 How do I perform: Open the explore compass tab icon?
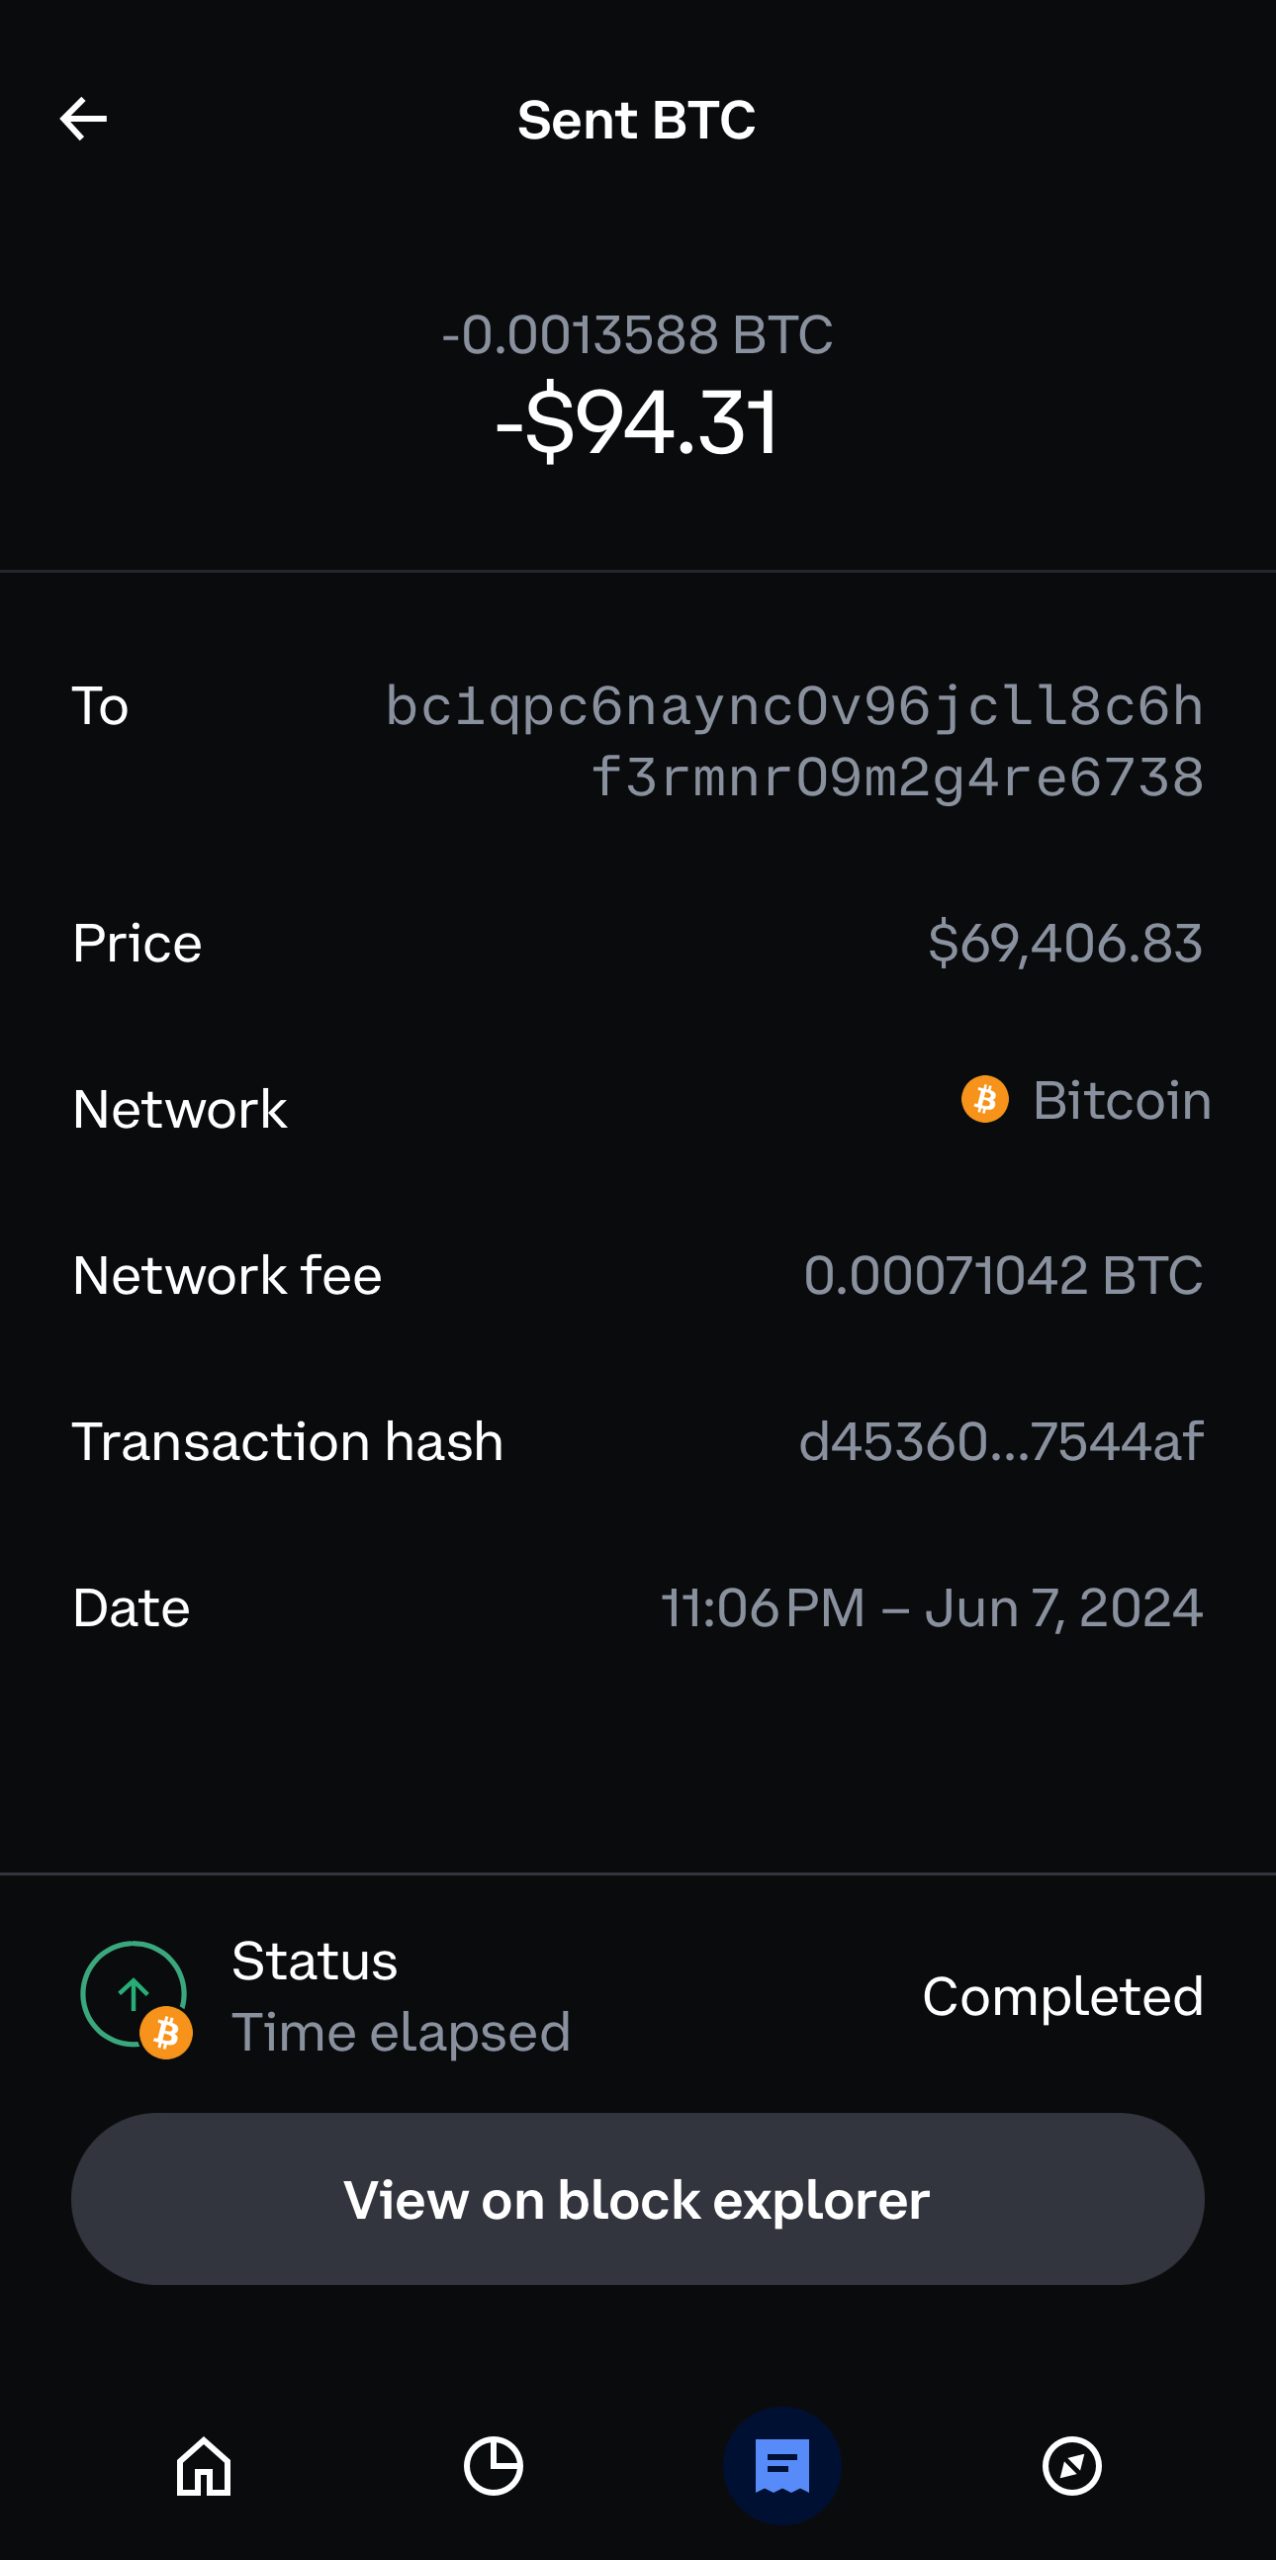click(1072, 2466)
